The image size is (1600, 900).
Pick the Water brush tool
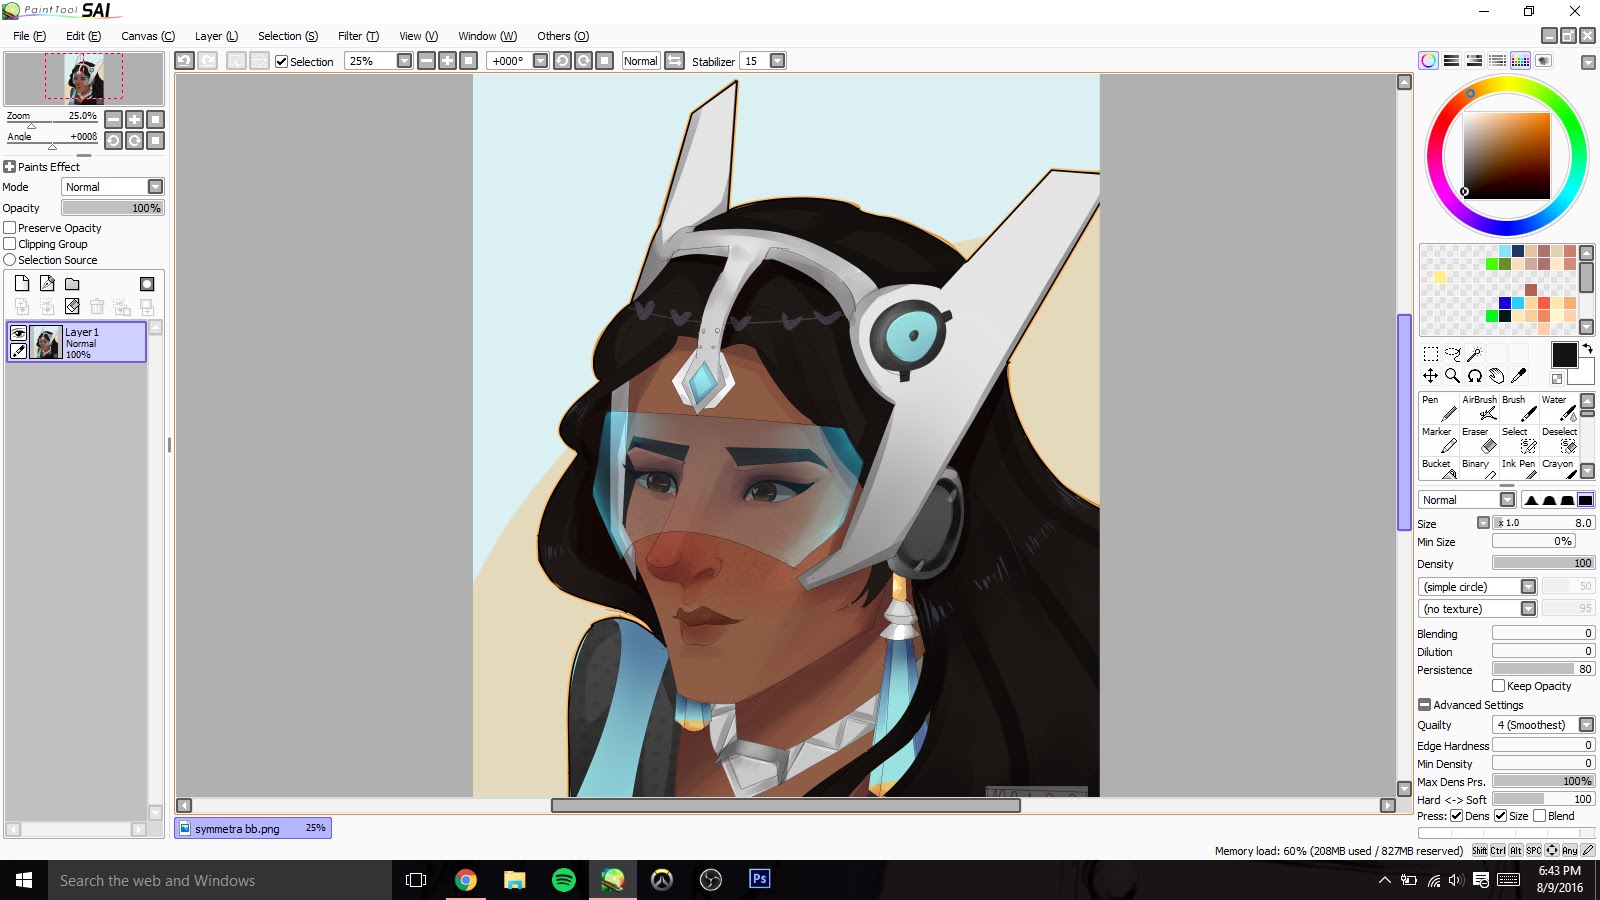1558,408
